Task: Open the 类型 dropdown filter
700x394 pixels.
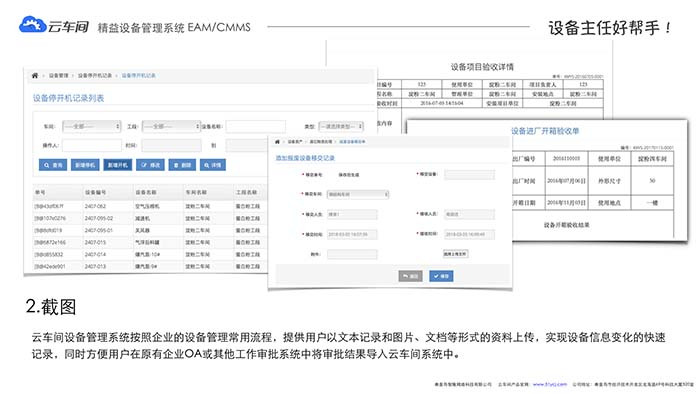Action: pos(341,126)
